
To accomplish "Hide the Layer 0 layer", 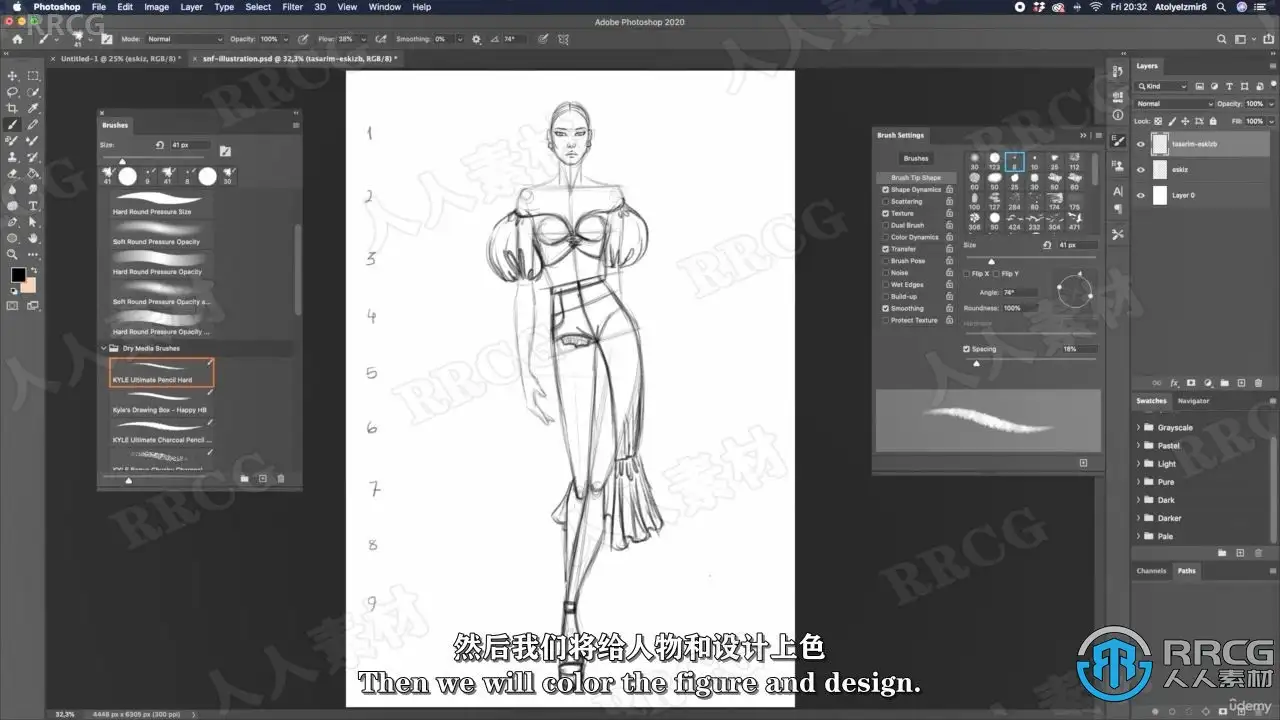I will pos(1141,195).
